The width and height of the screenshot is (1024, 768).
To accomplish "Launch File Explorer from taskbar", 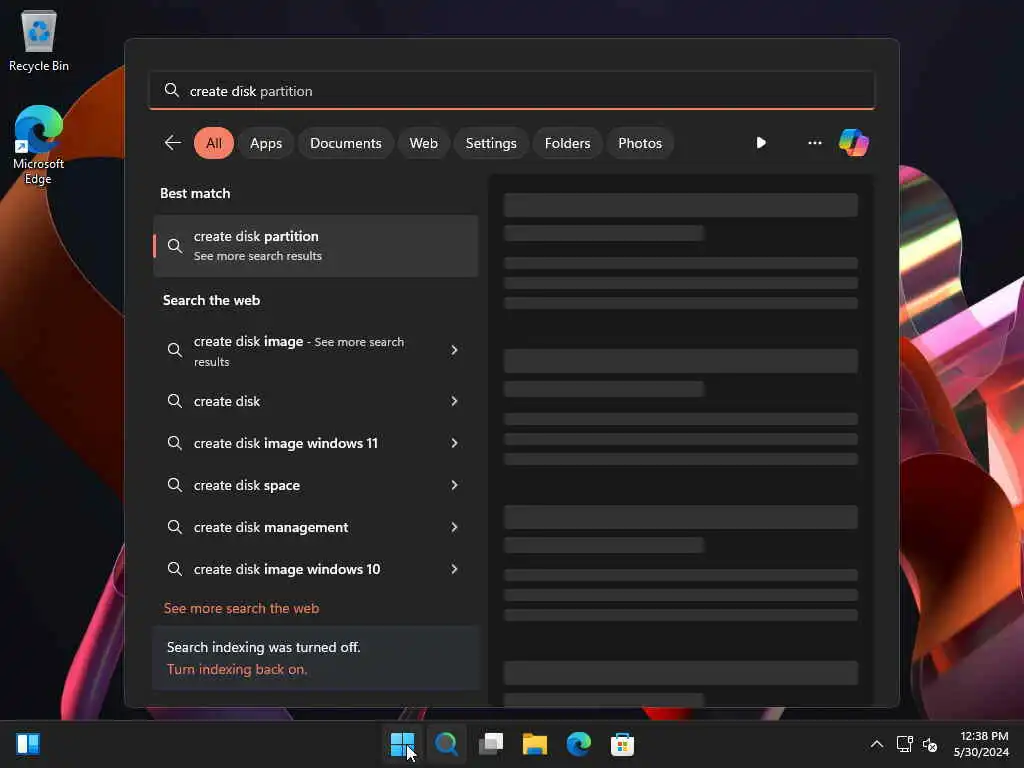I will pyautogui.click(x=535, y=744).
